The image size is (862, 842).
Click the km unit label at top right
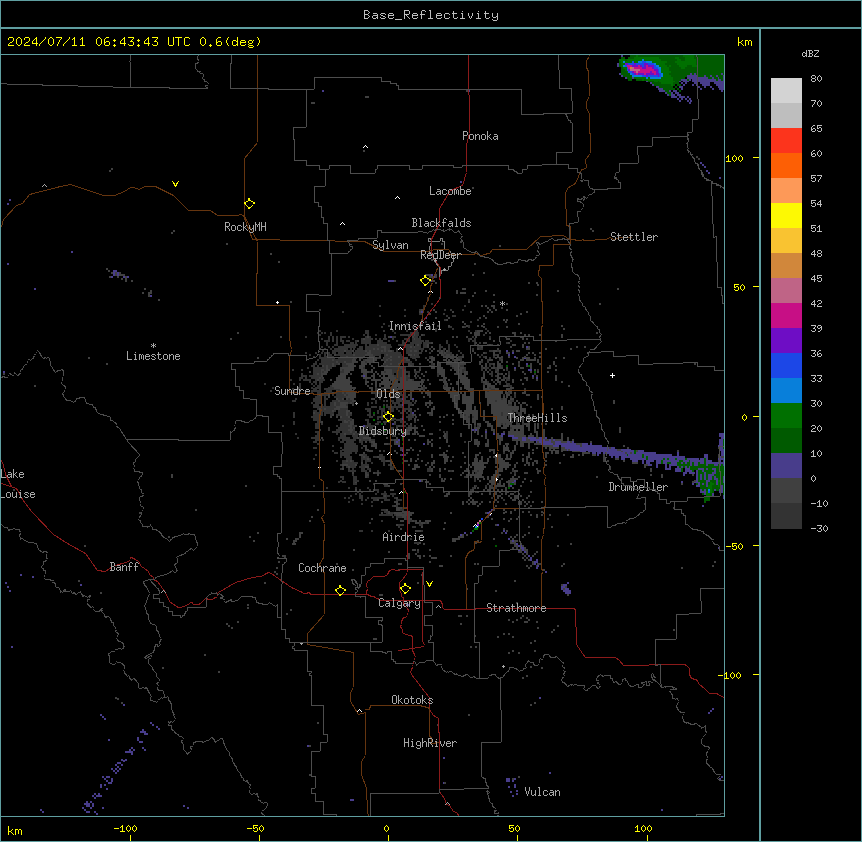point(744,42)
